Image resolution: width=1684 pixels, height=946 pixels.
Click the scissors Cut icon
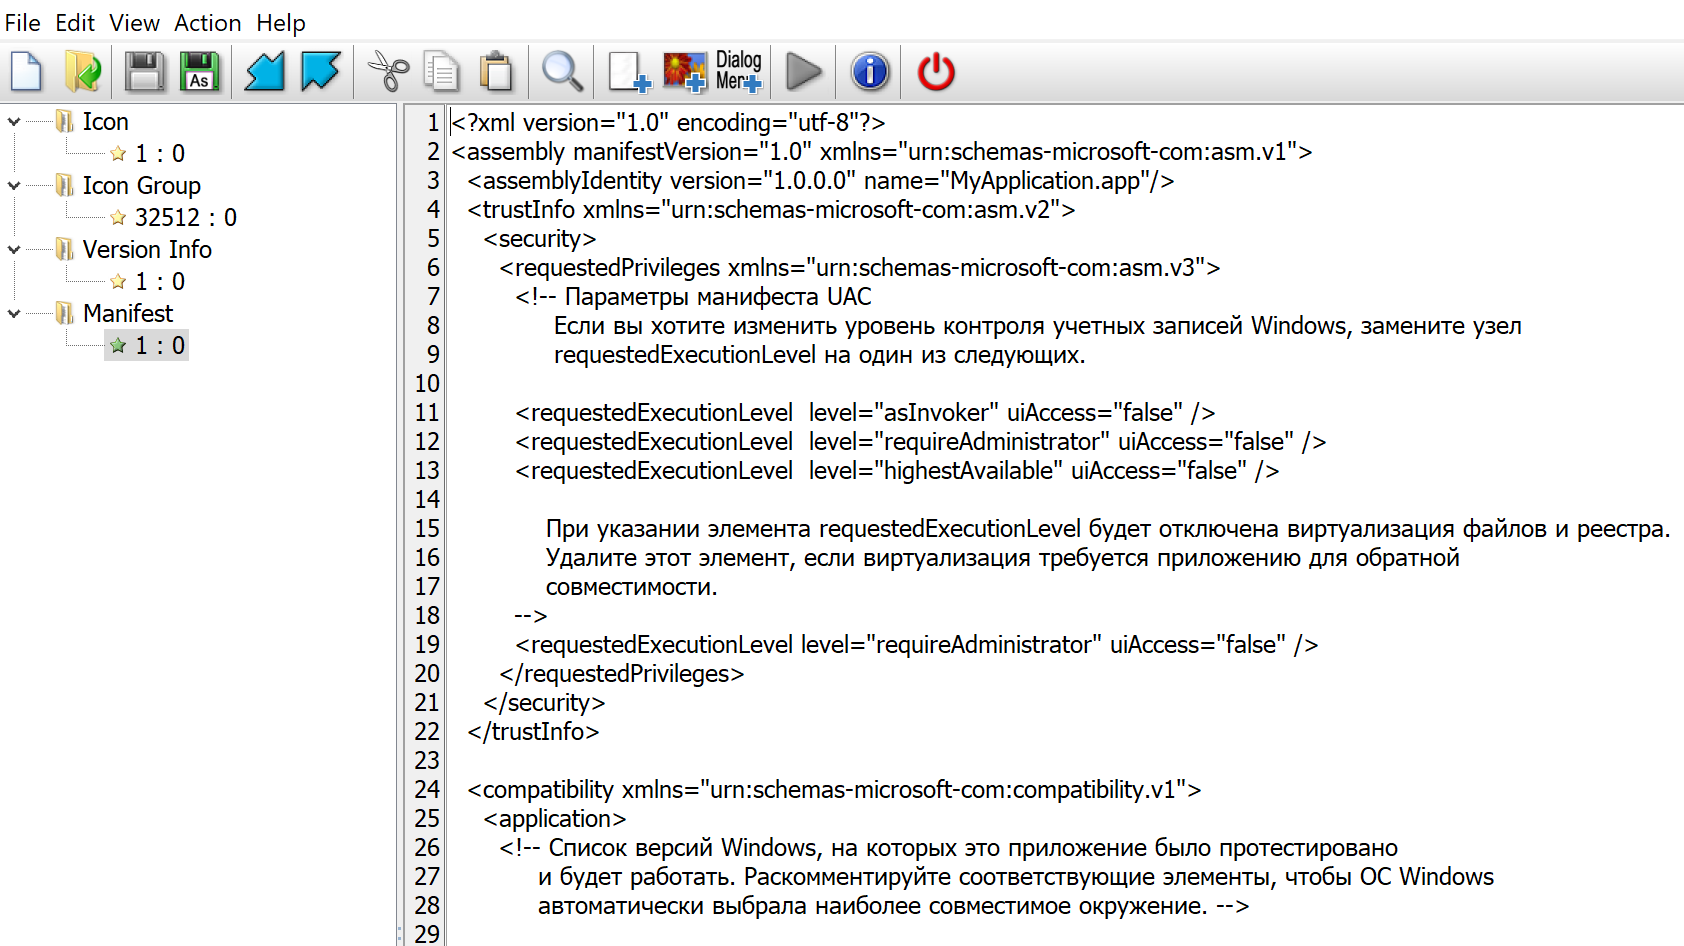click(388, 72)
